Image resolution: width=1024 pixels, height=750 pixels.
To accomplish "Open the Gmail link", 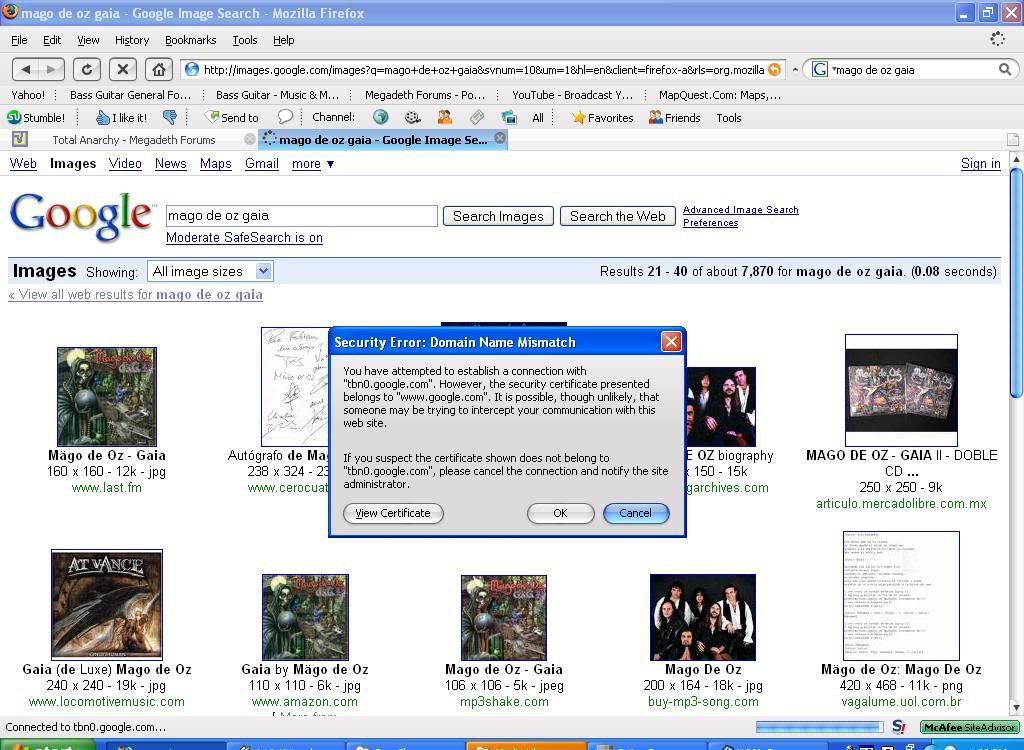I will [x=262, y=163].
